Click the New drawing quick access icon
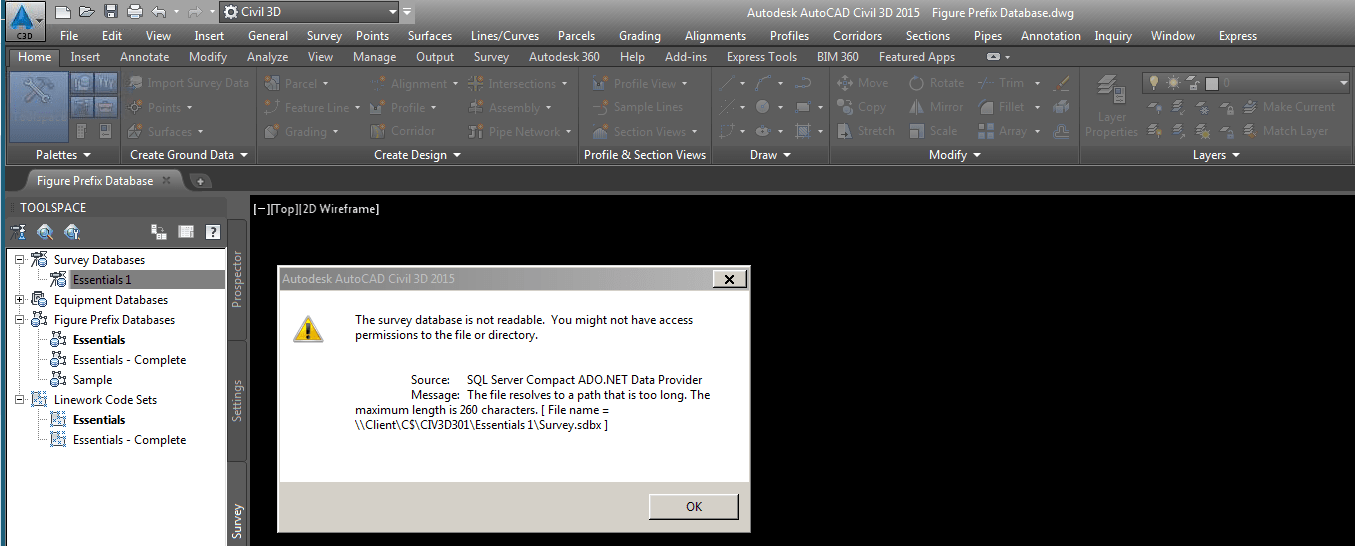 (62, 12)
